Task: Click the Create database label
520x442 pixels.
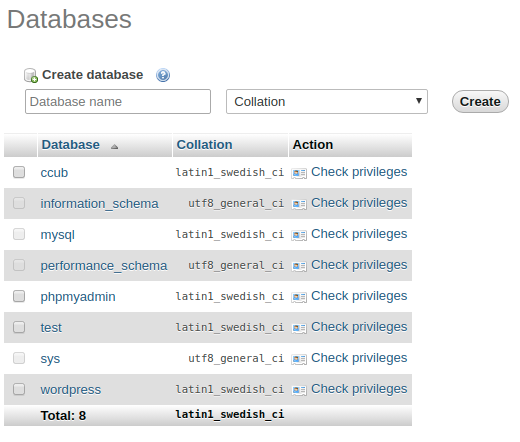Action: [x=92, y=75]
